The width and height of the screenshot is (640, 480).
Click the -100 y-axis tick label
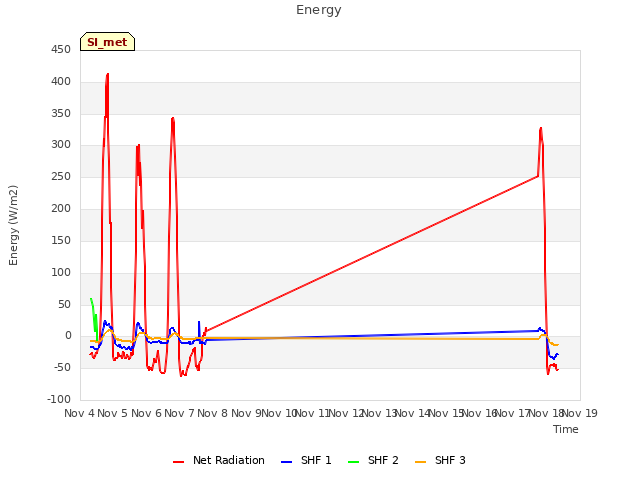coord(59,399)
